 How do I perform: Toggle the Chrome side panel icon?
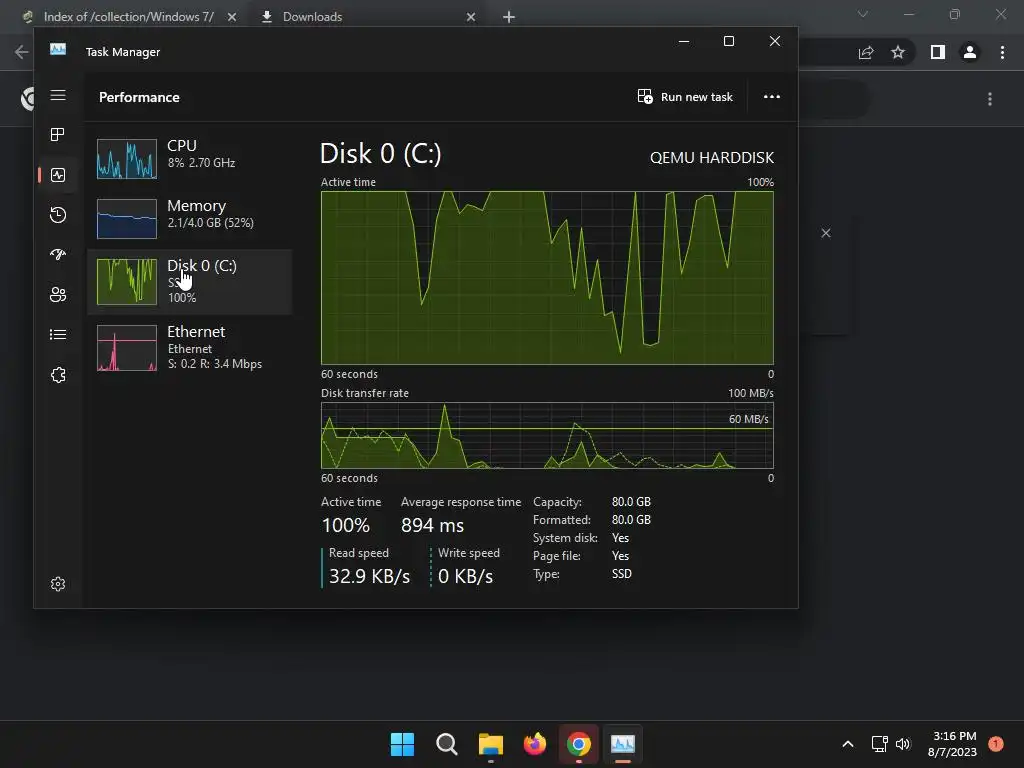pos(938,52)
